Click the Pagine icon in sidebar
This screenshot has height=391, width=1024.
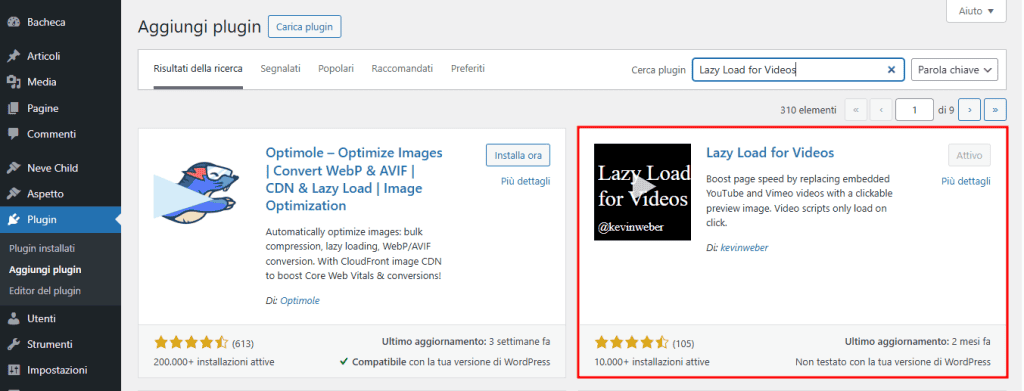point(13,108)
